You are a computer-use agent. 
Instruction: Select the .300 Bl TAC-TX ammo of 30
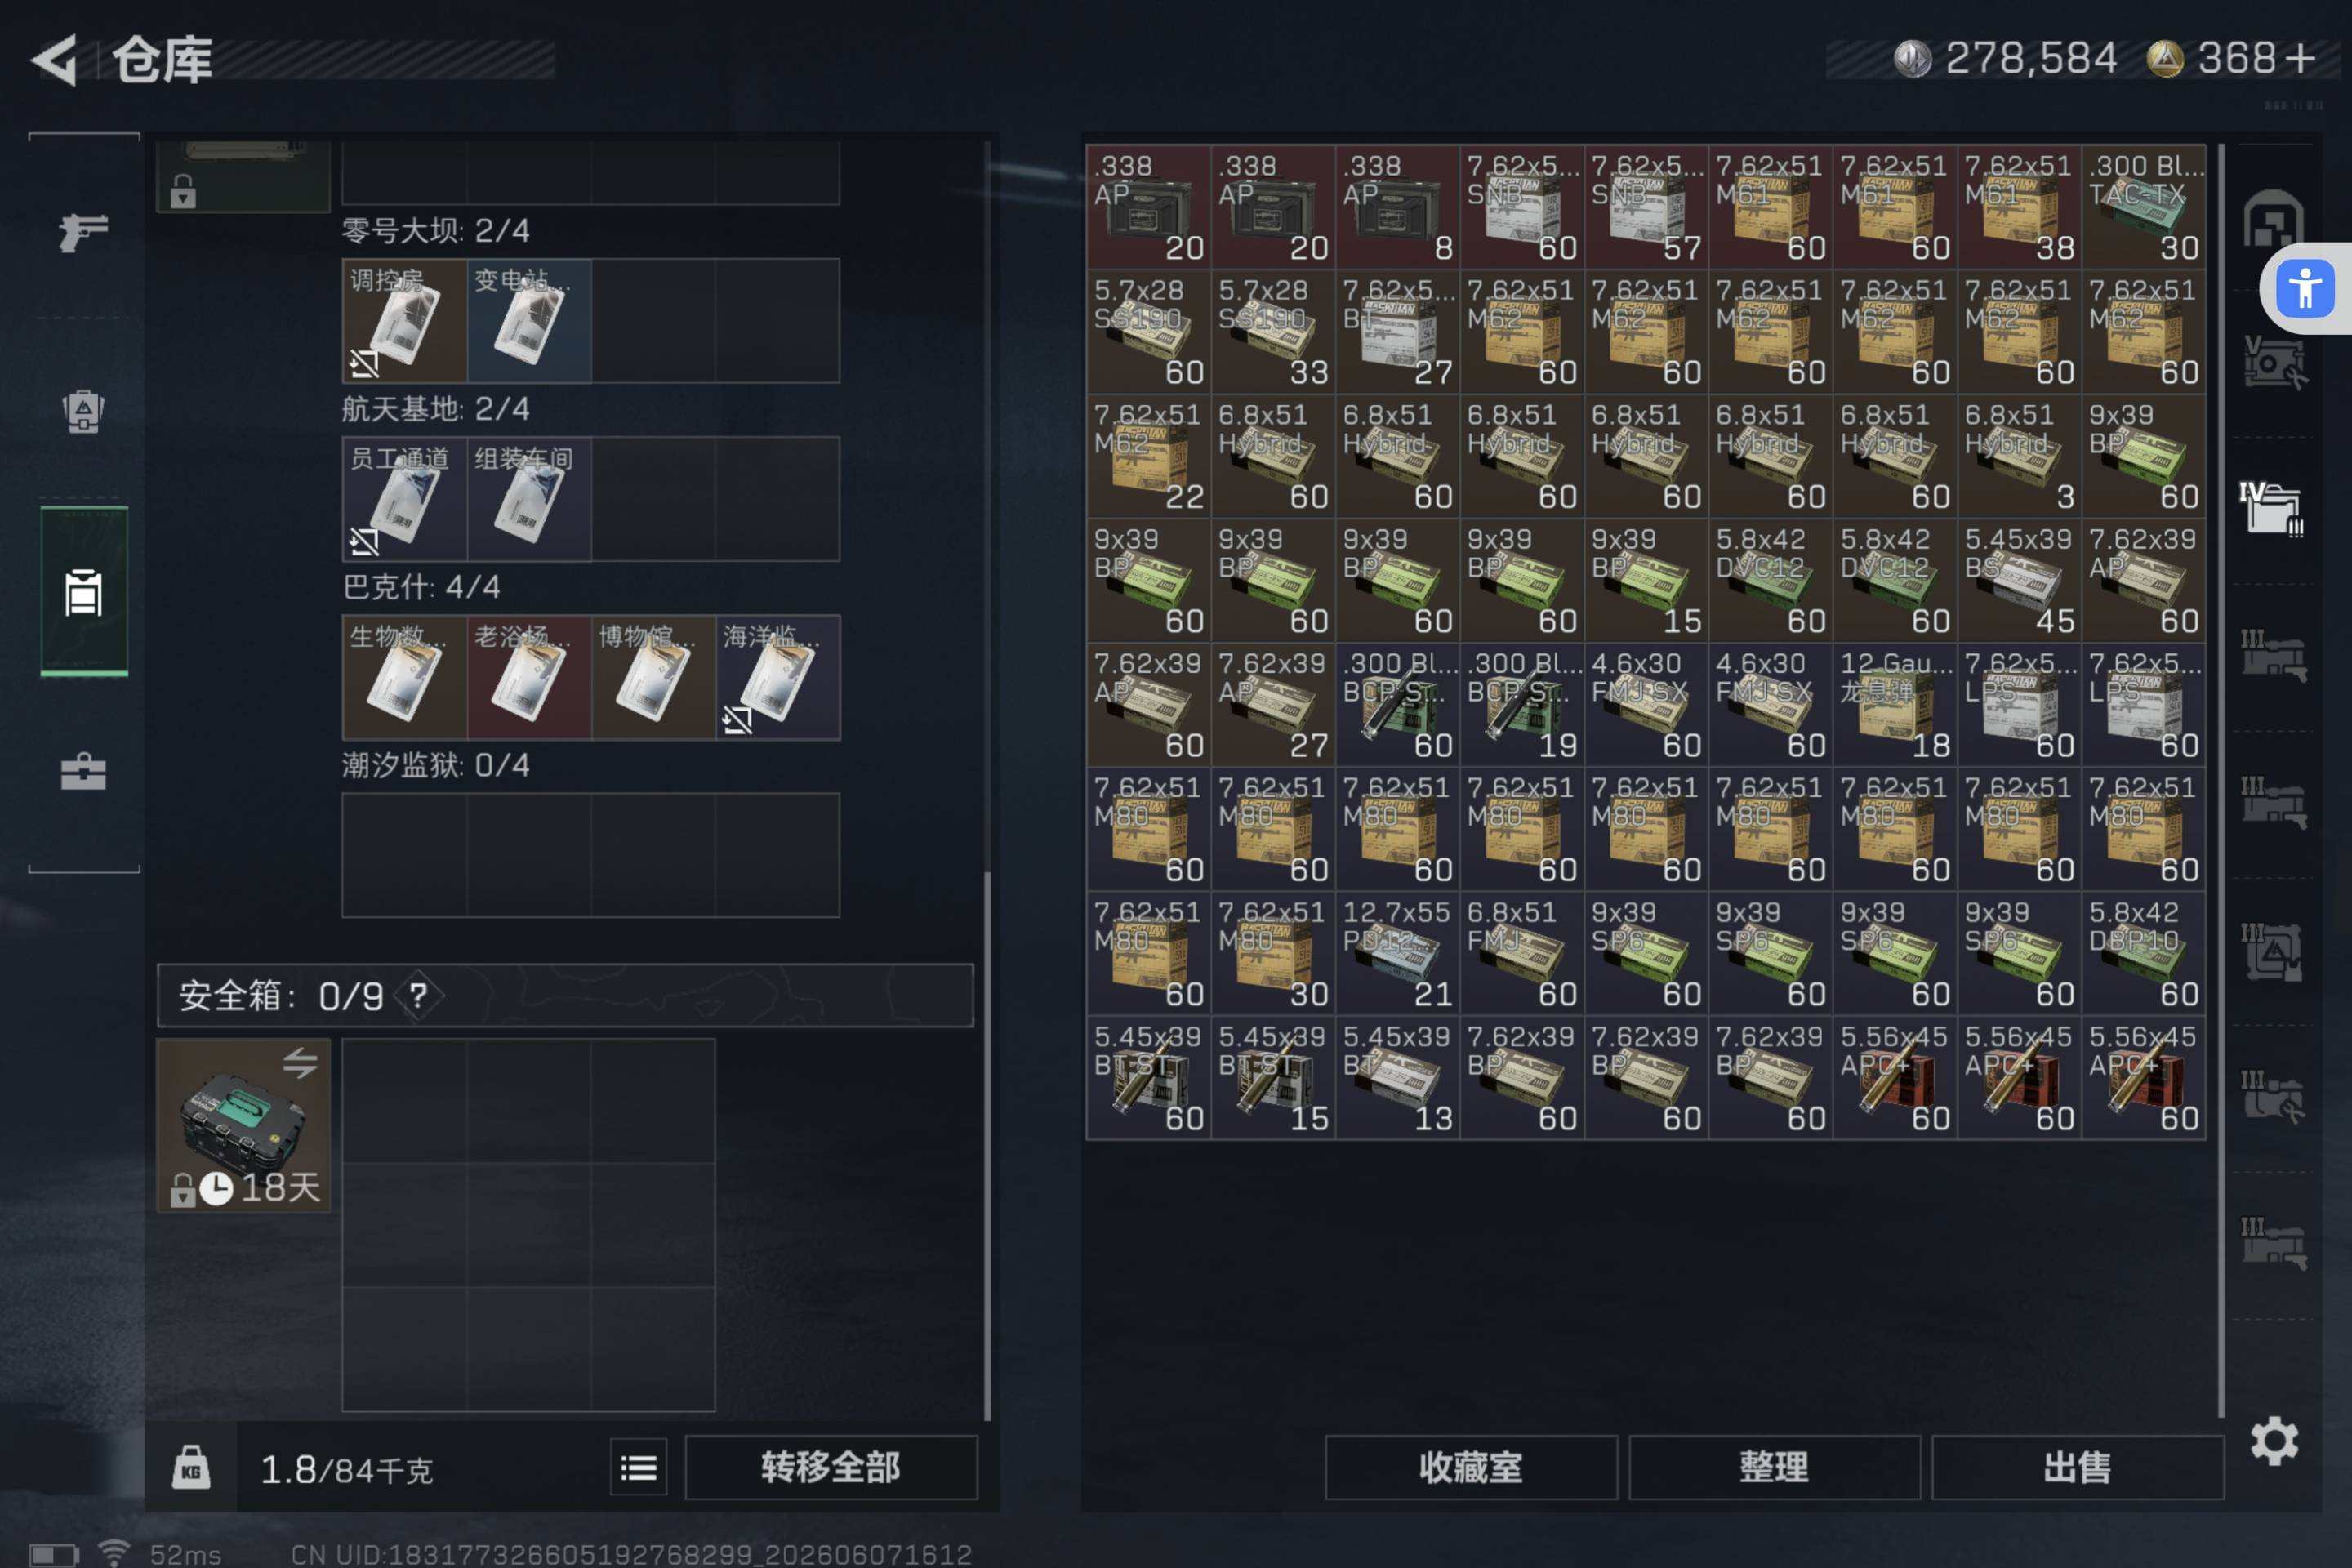pyautogui.click(x=2144, y=207)
